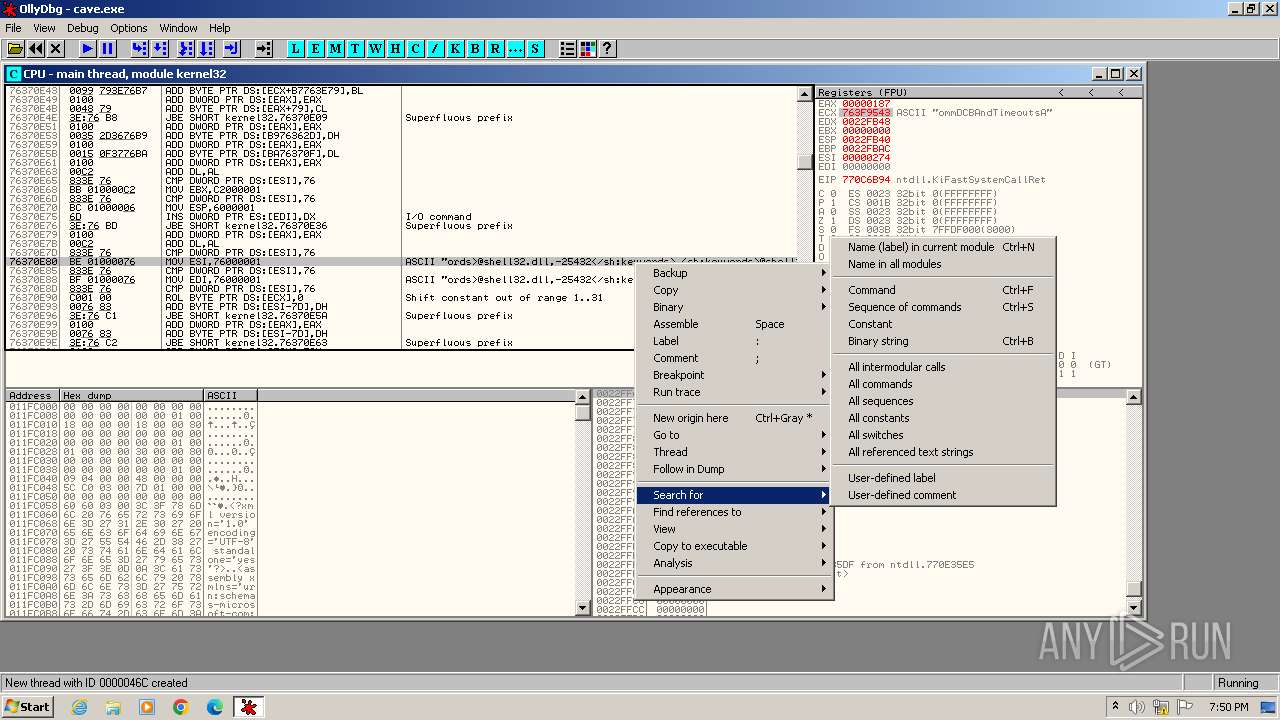Open CPU window with C button

[415, 48]
